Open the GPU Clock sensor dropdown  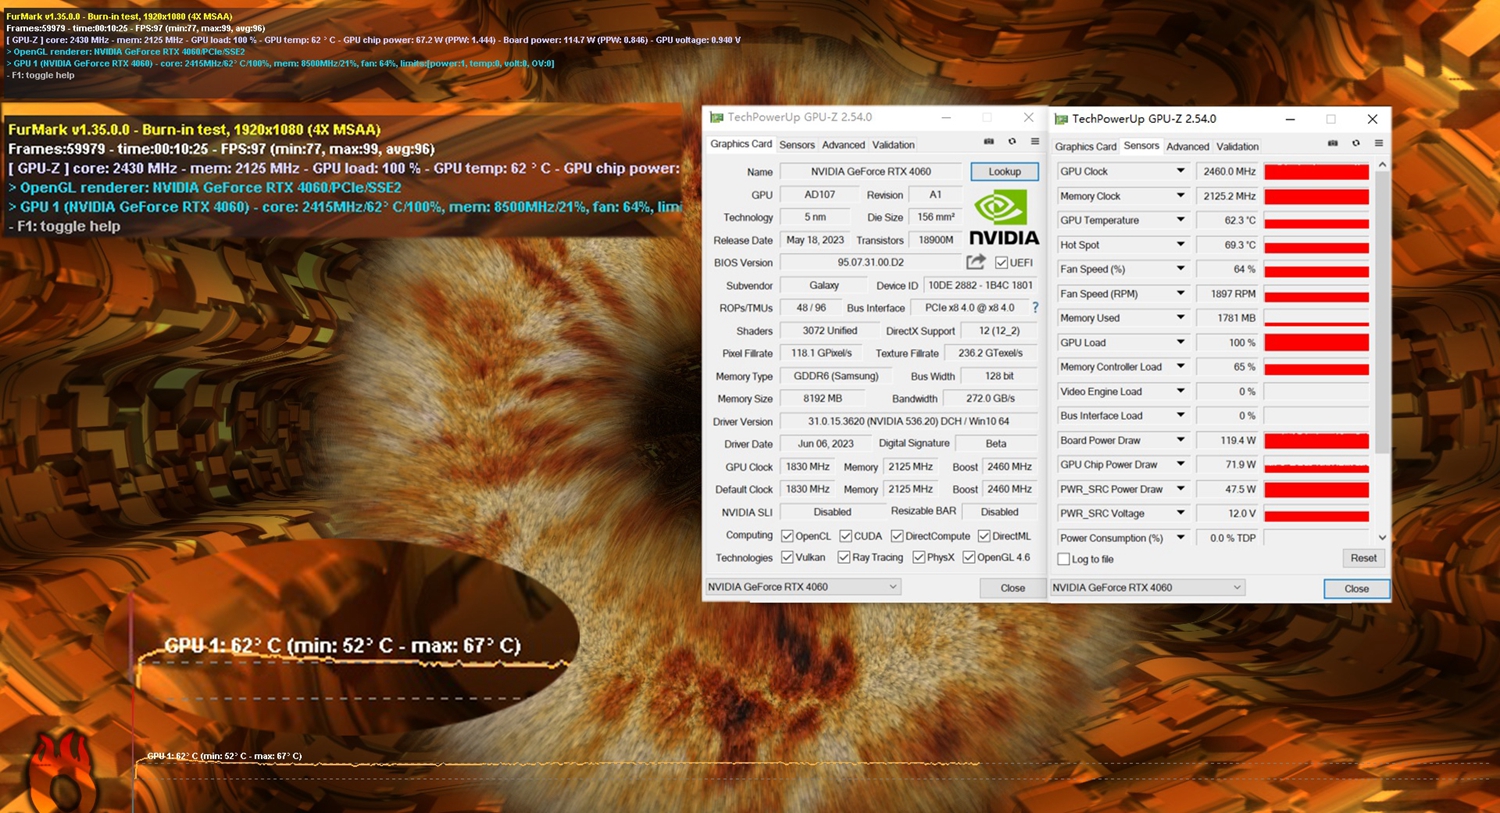[x=1180, y=171]
